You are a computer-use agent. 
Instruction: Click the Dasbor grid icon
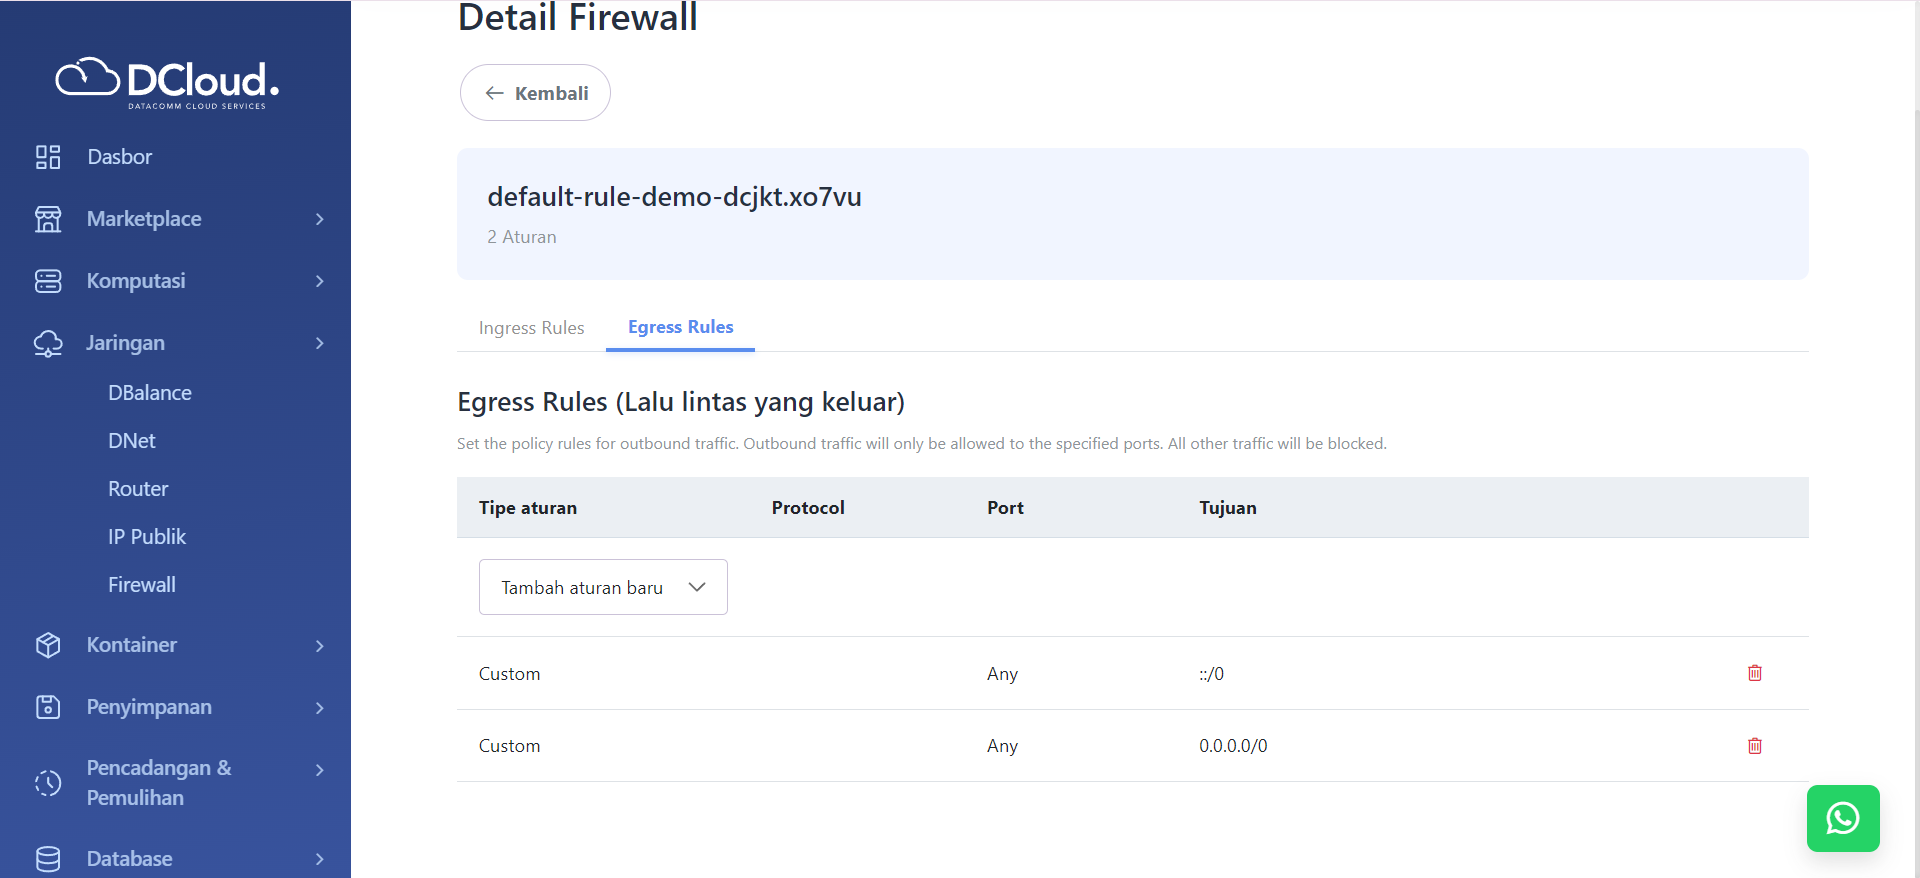pos(48,157)
